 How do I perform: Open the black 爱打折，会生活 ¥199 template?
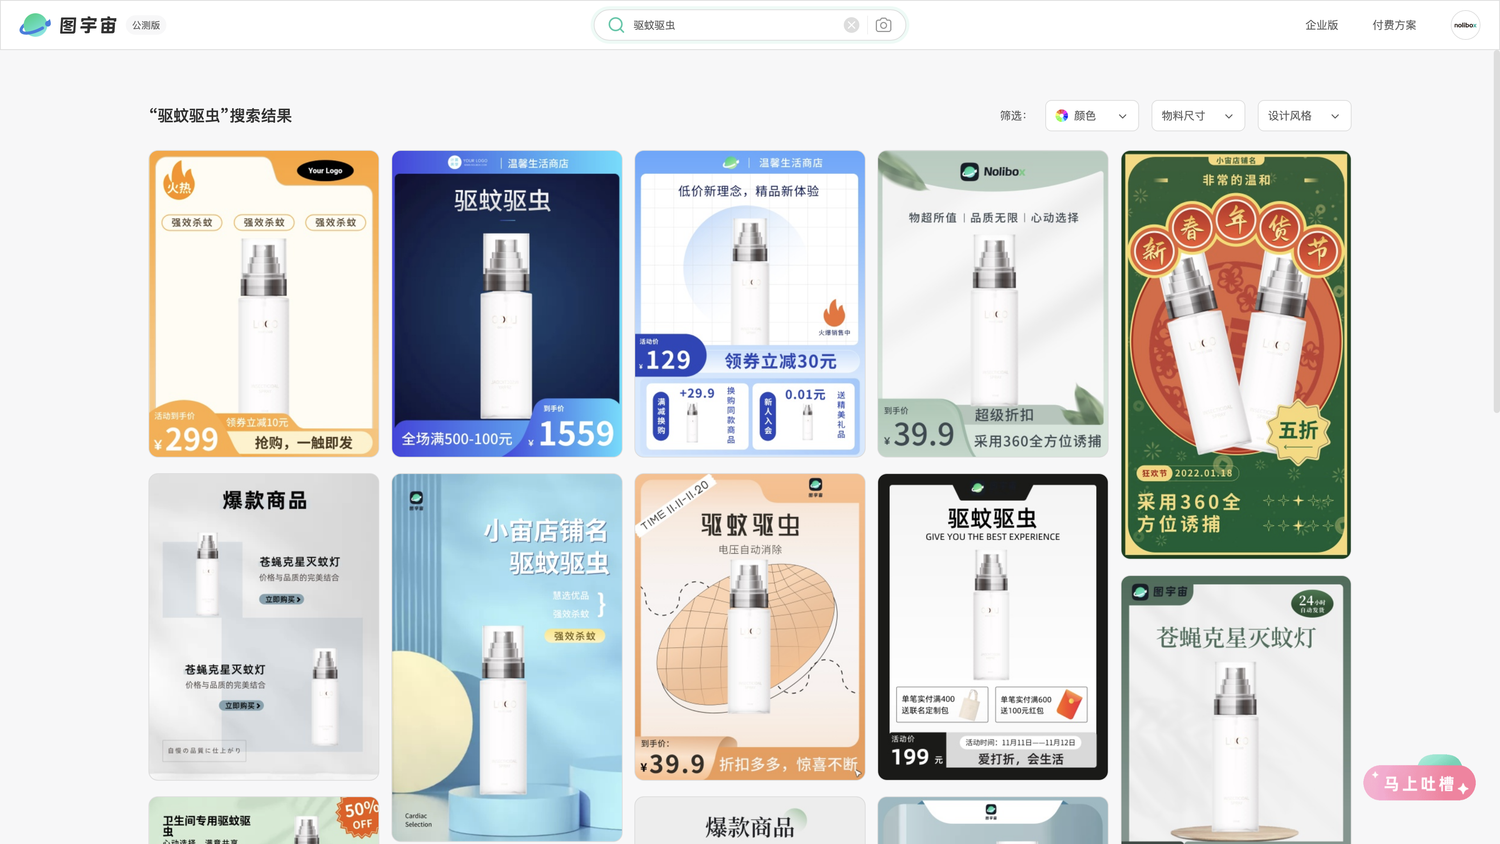click(993, 627)
